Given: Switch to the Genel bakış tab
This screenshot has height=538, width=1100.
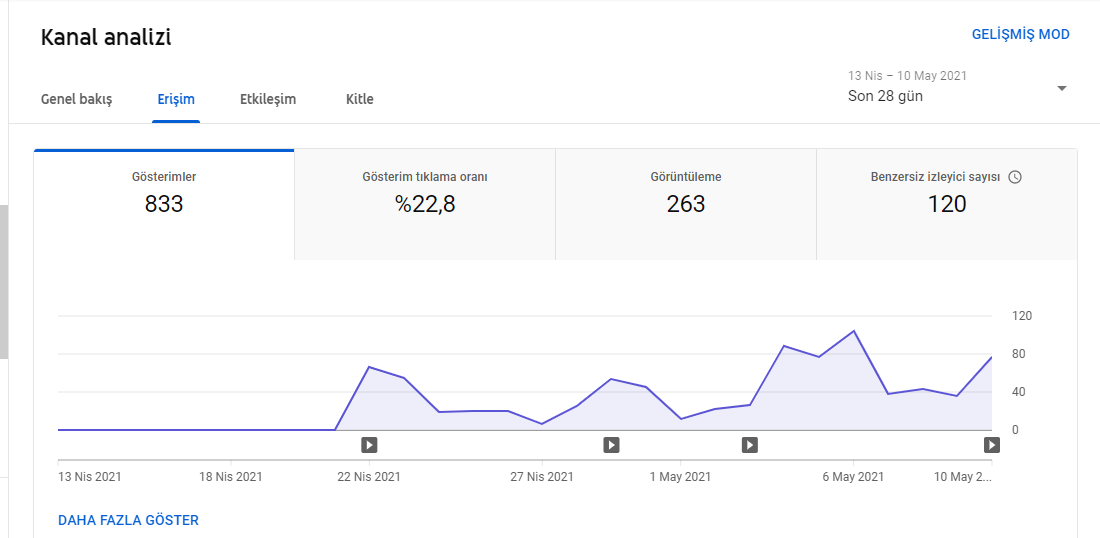Looking at the screenshot, I should tap(76, 99).
